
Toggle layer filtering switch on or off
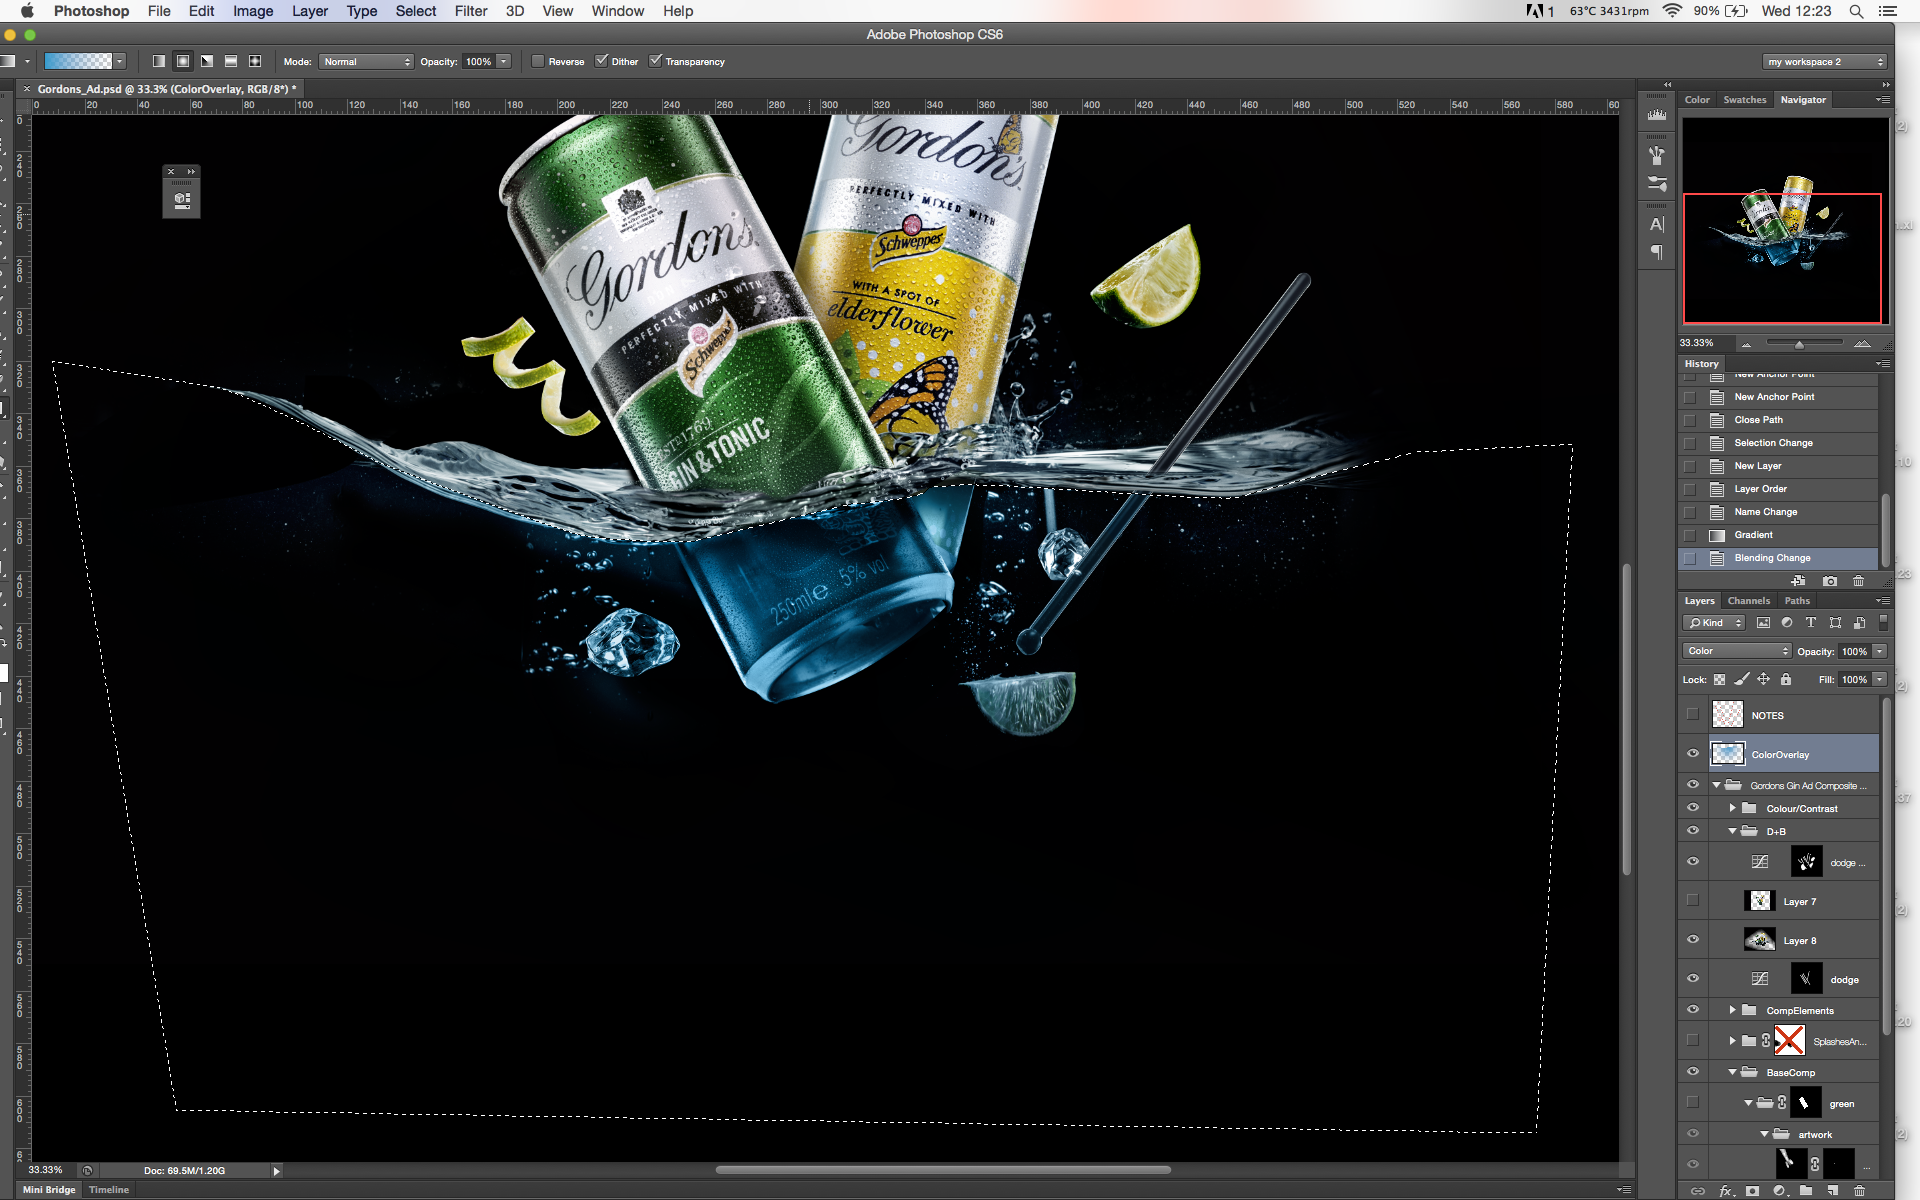point(1883,623)
